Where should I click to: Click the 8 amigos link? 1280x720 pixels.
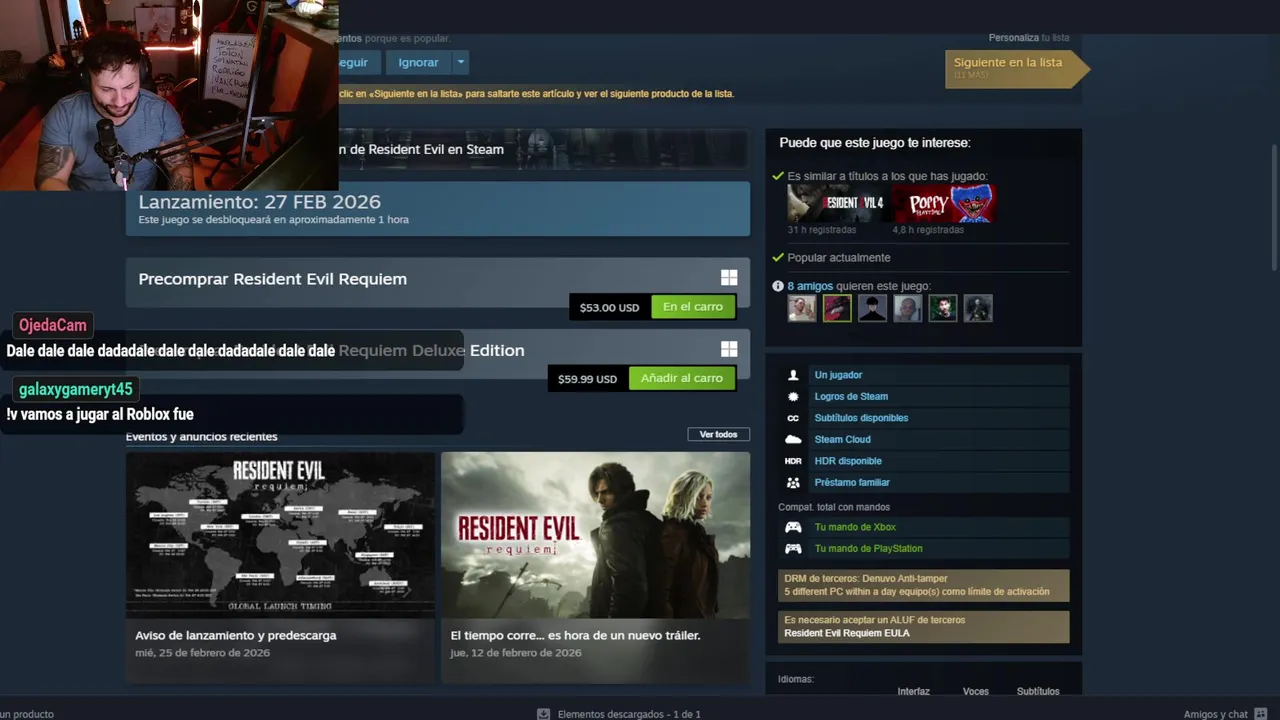810,286
